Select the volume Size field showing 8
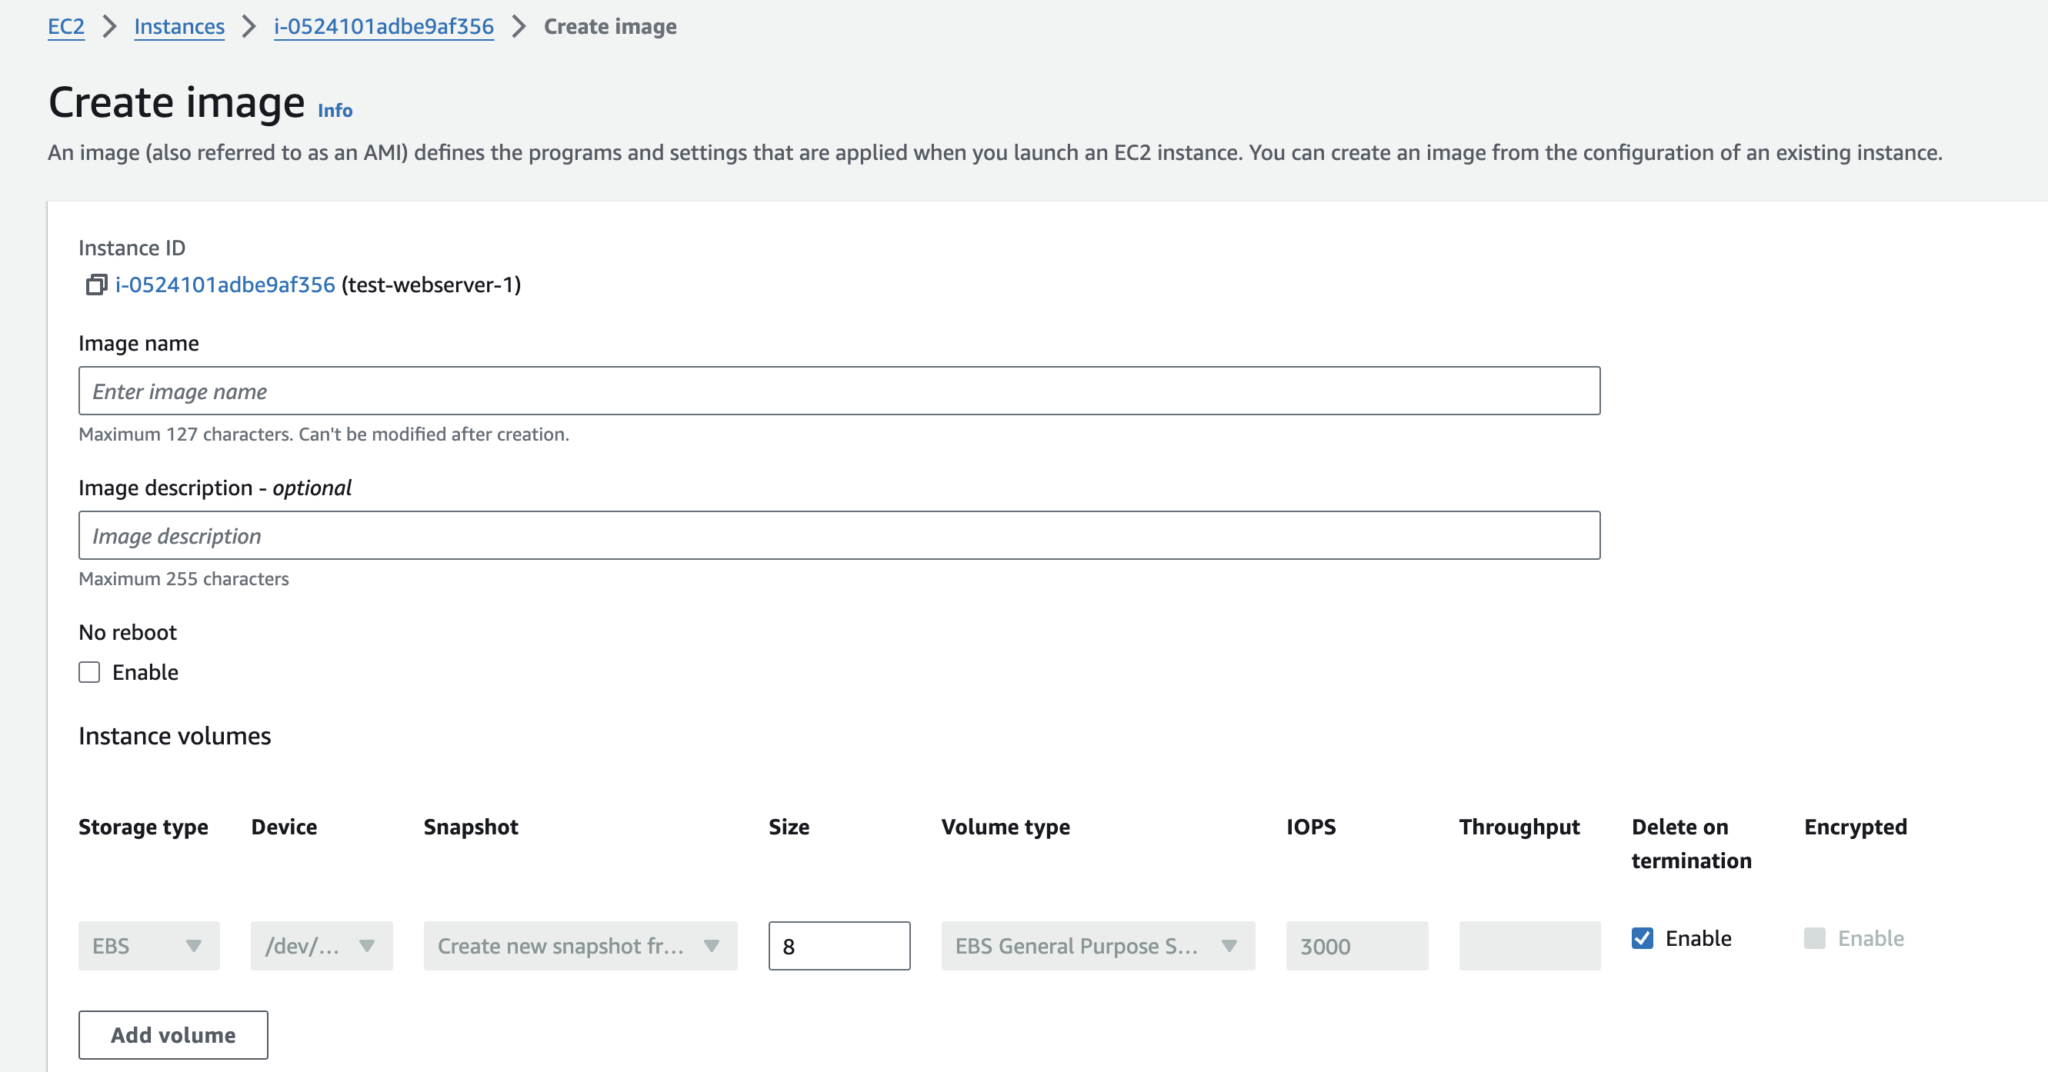This screenshot has width=2048, height=1072. click(x=838, y=945)
